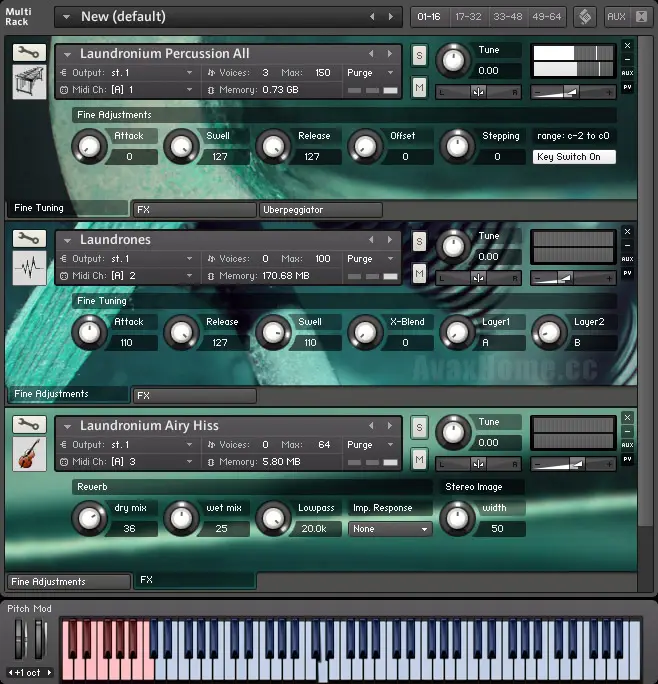Open Output dropdown for Laundronium Percussion All
The image size is (658, 684).
click(189, 72)
